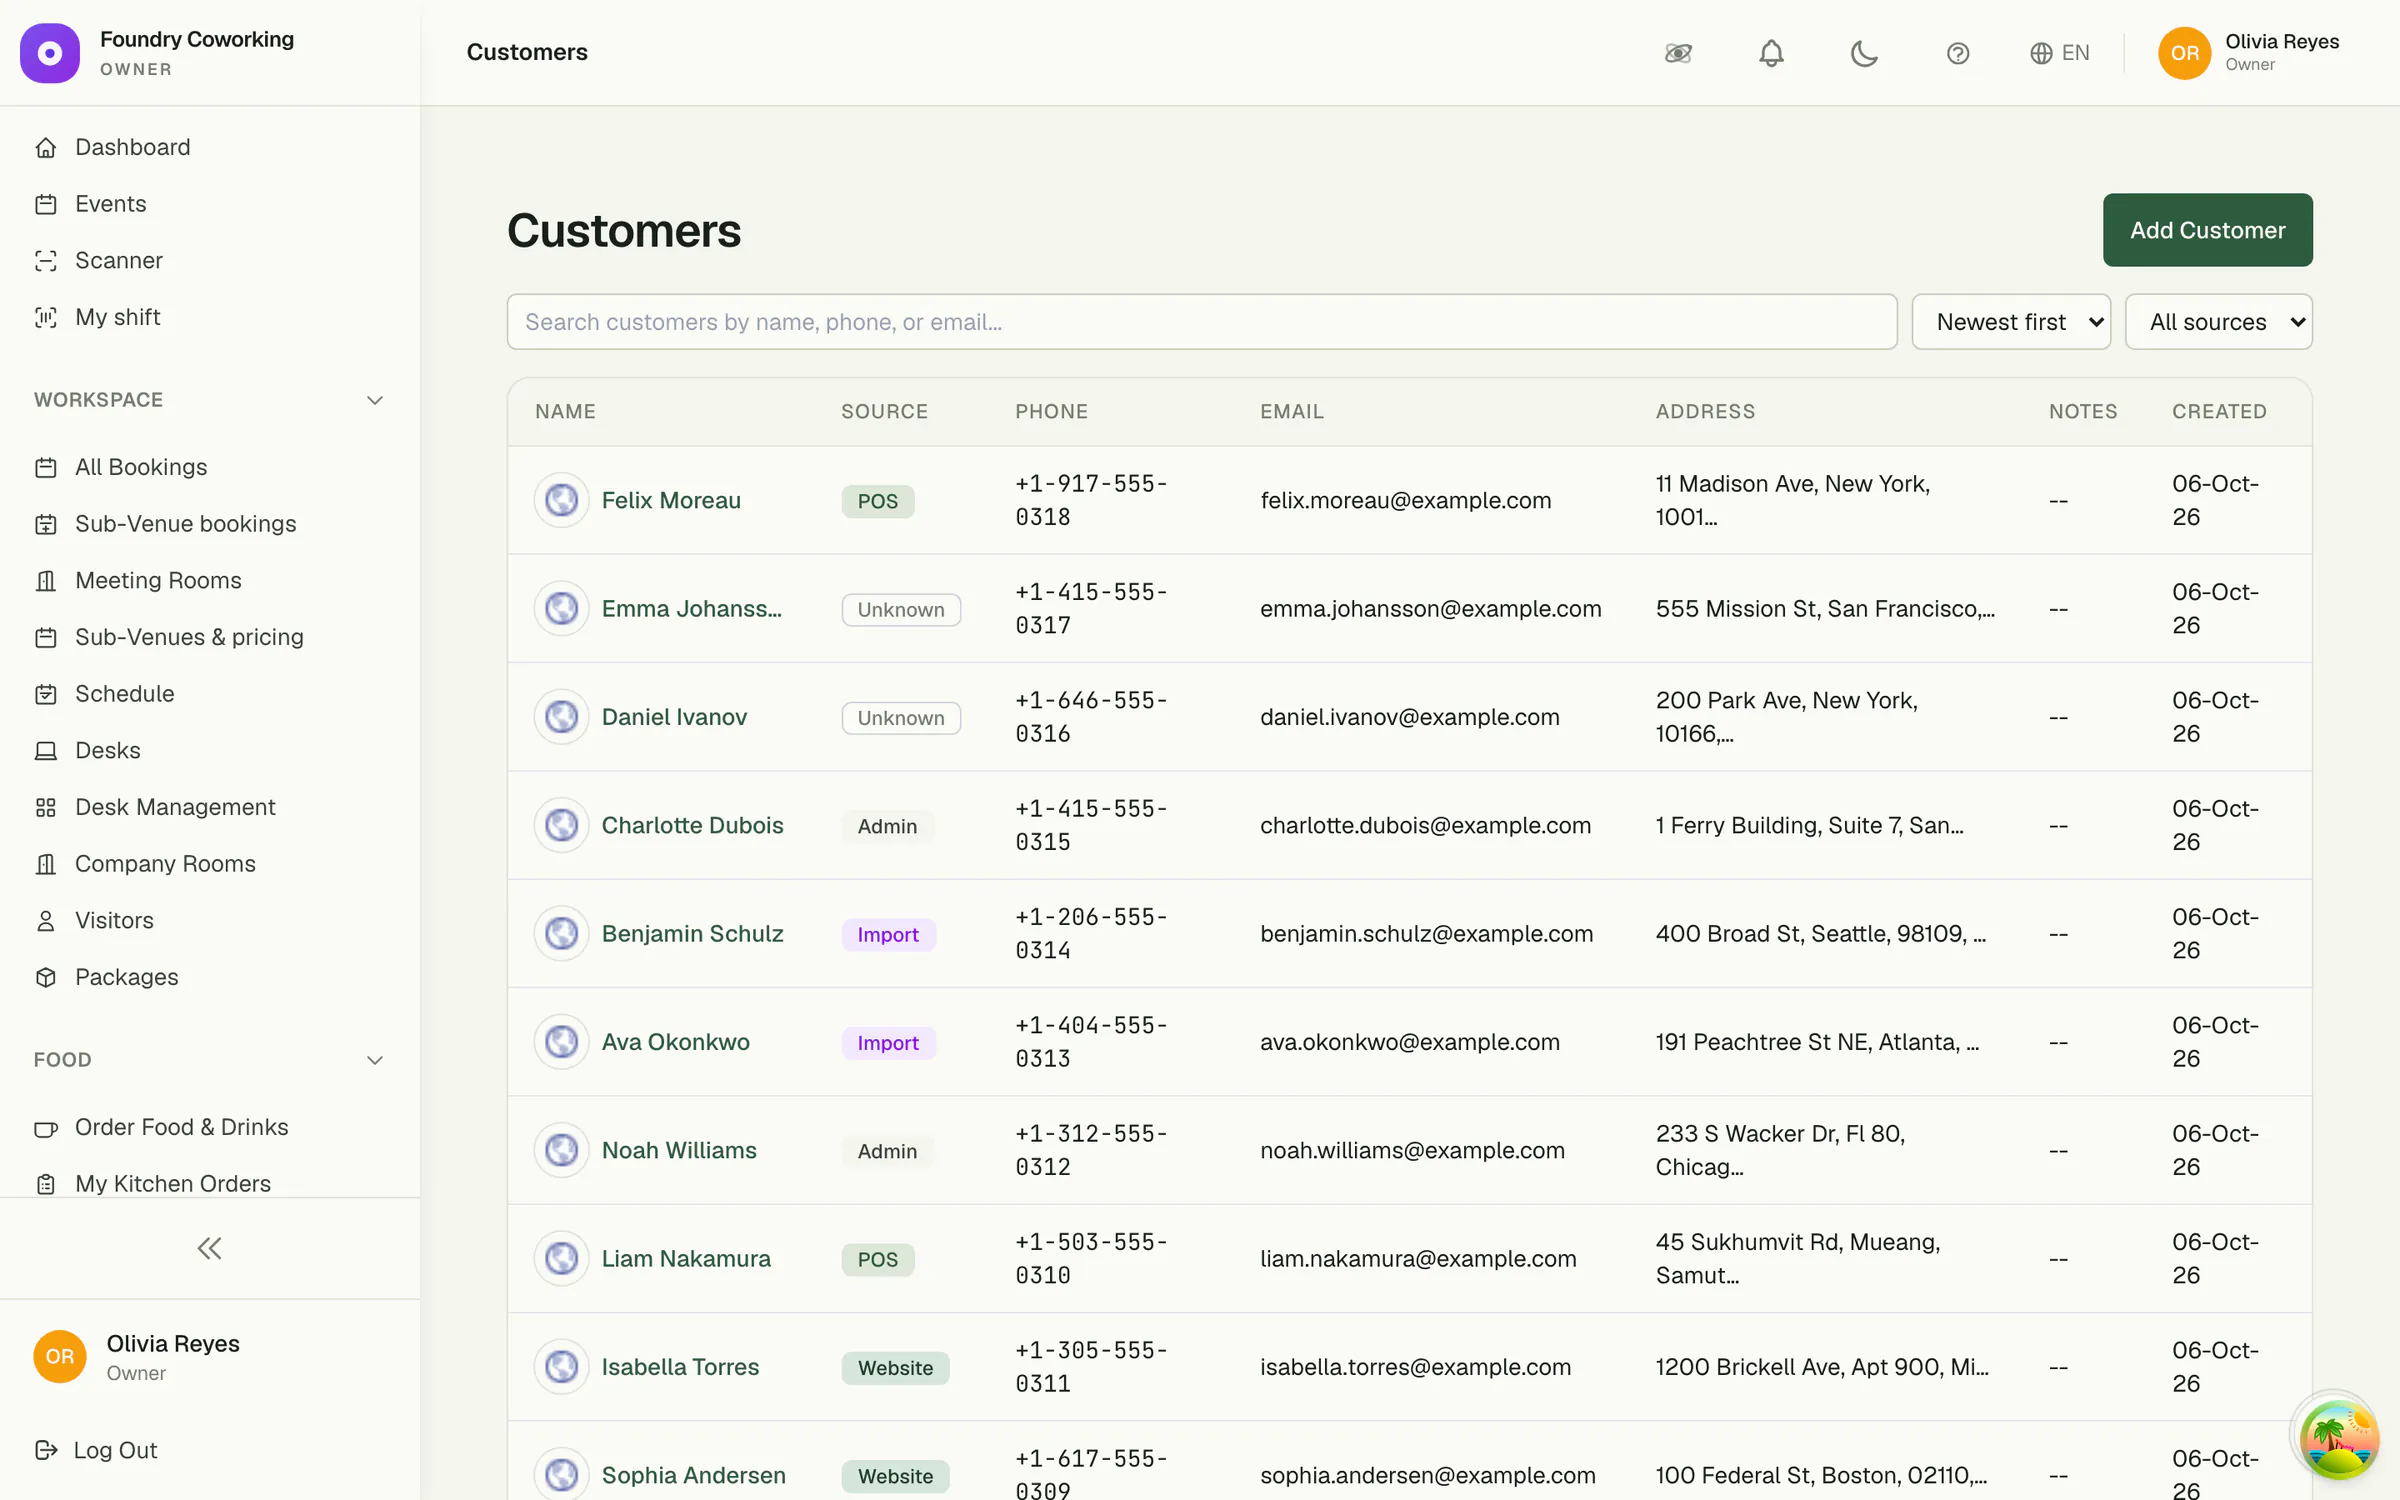Open Packages in sidebar
Image resolution: width=2400 pixels, height=1500 pixels.
[x=126, y=977]
